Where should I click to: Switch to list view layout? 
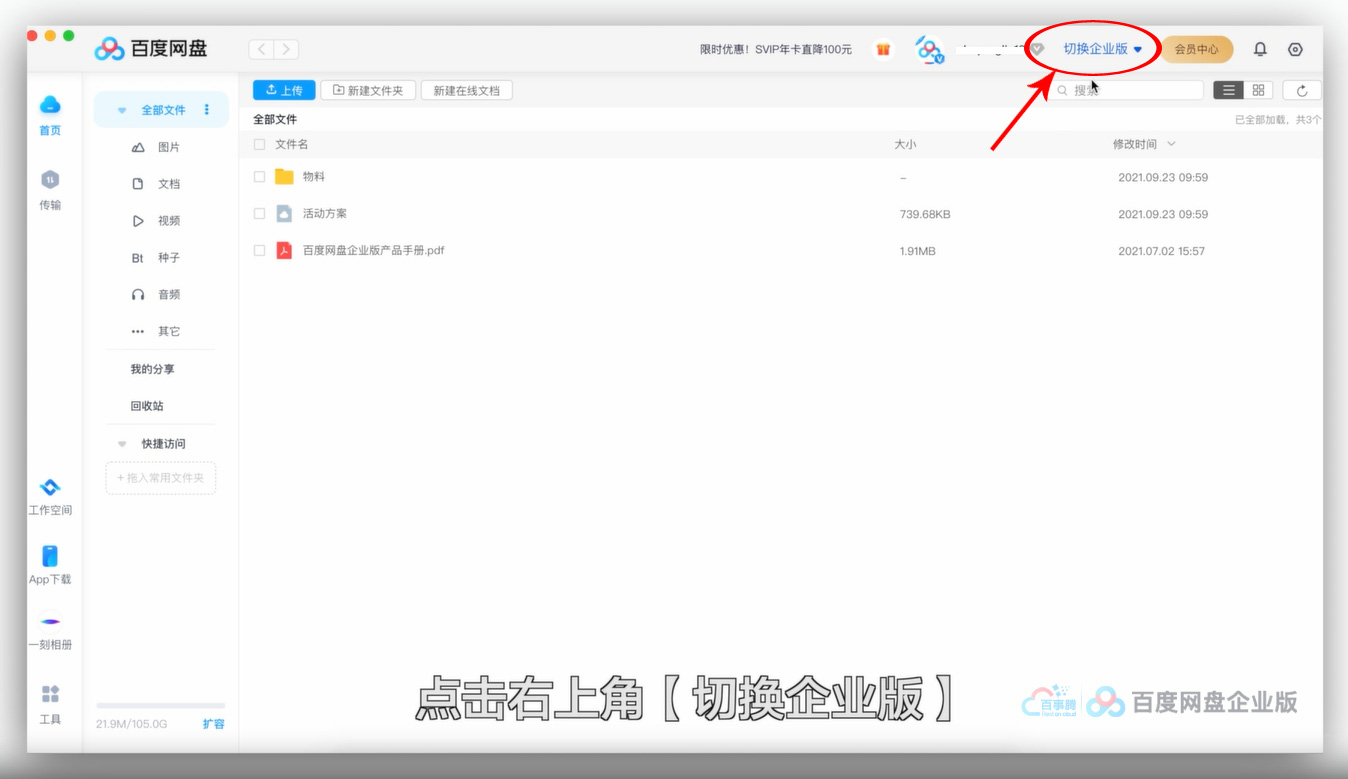pyautogui.click(x=1228, y=90)
